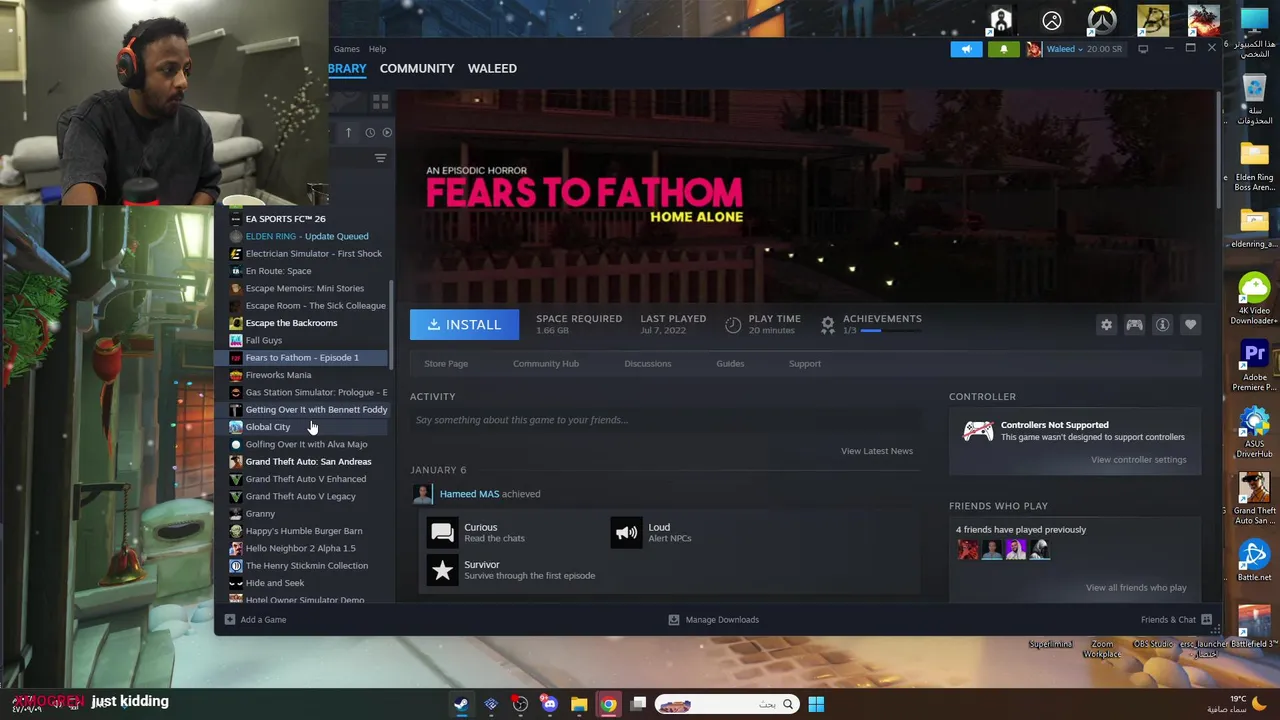Image resolution: width=1280 pixels, height=720 pixels.
Task: Open Manage Downloads
Action: [714, 620]
